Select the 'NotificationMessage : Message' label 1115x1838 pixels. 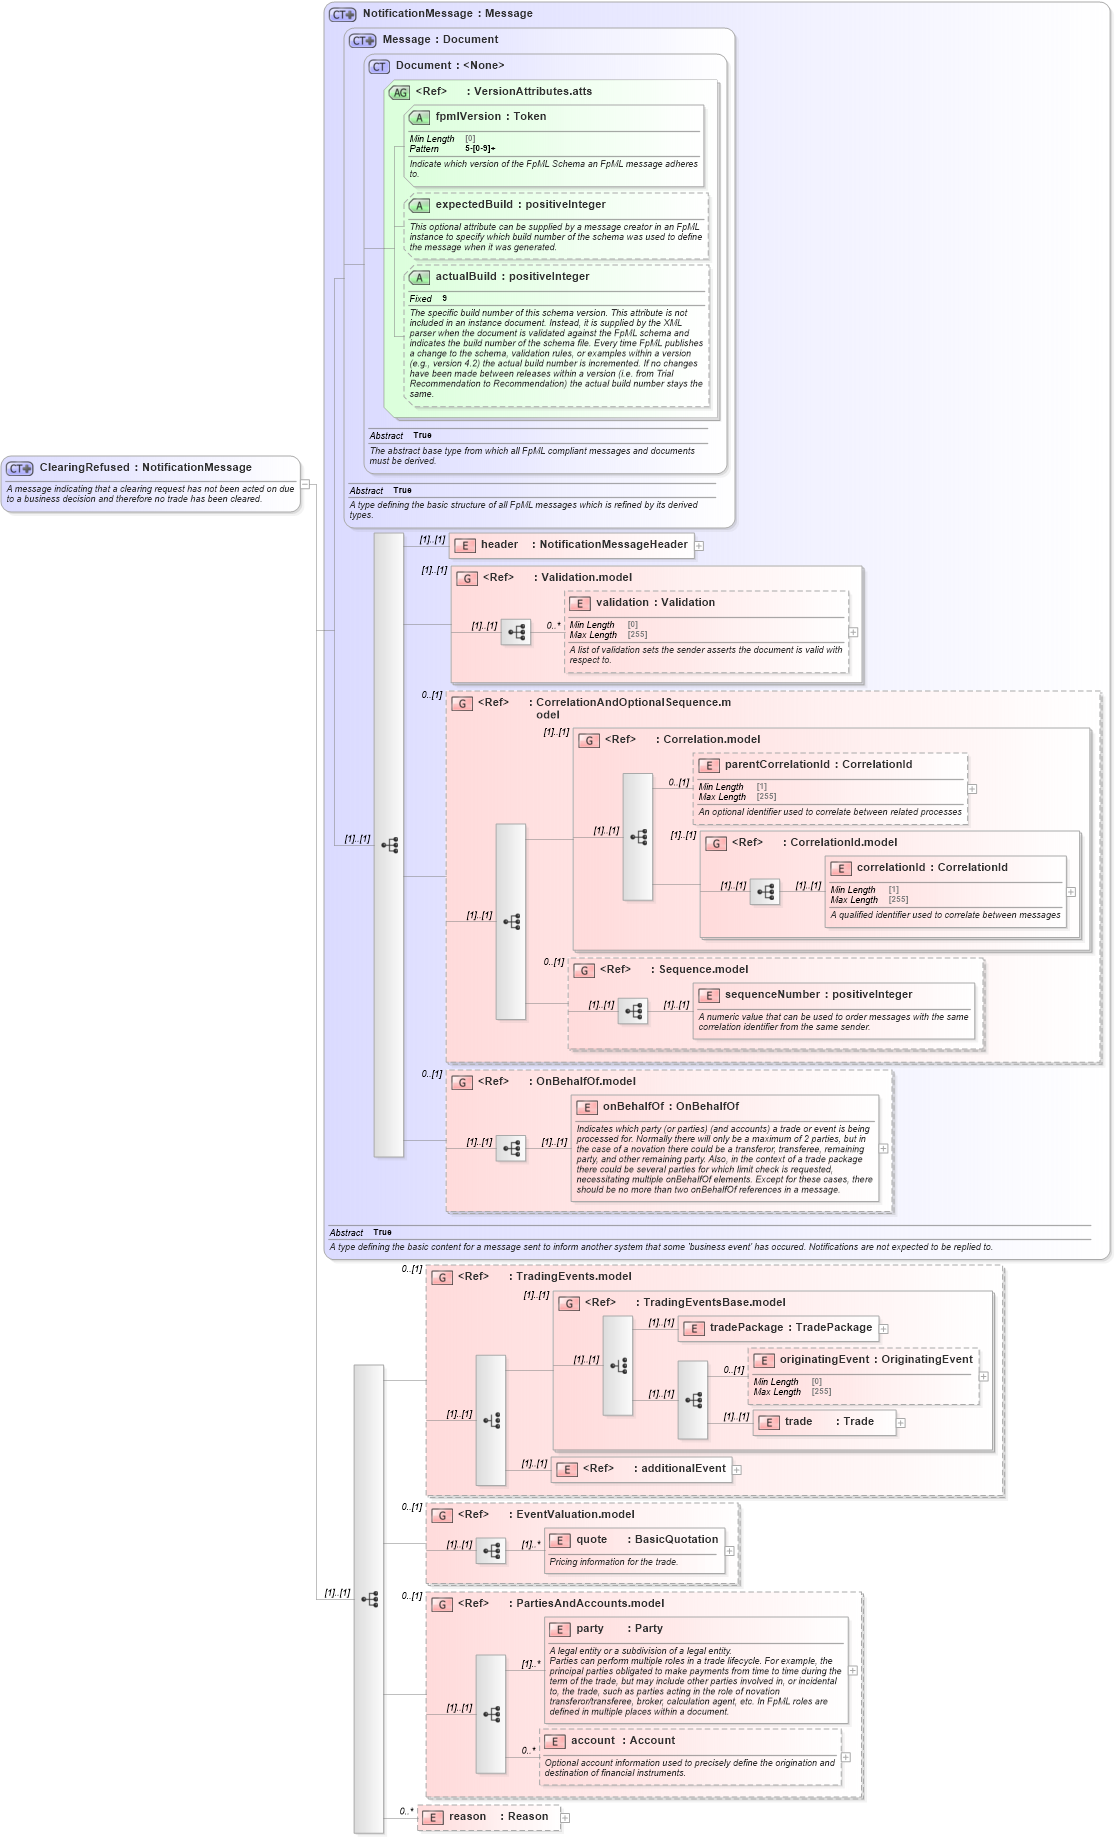click(x=447, y=14)
